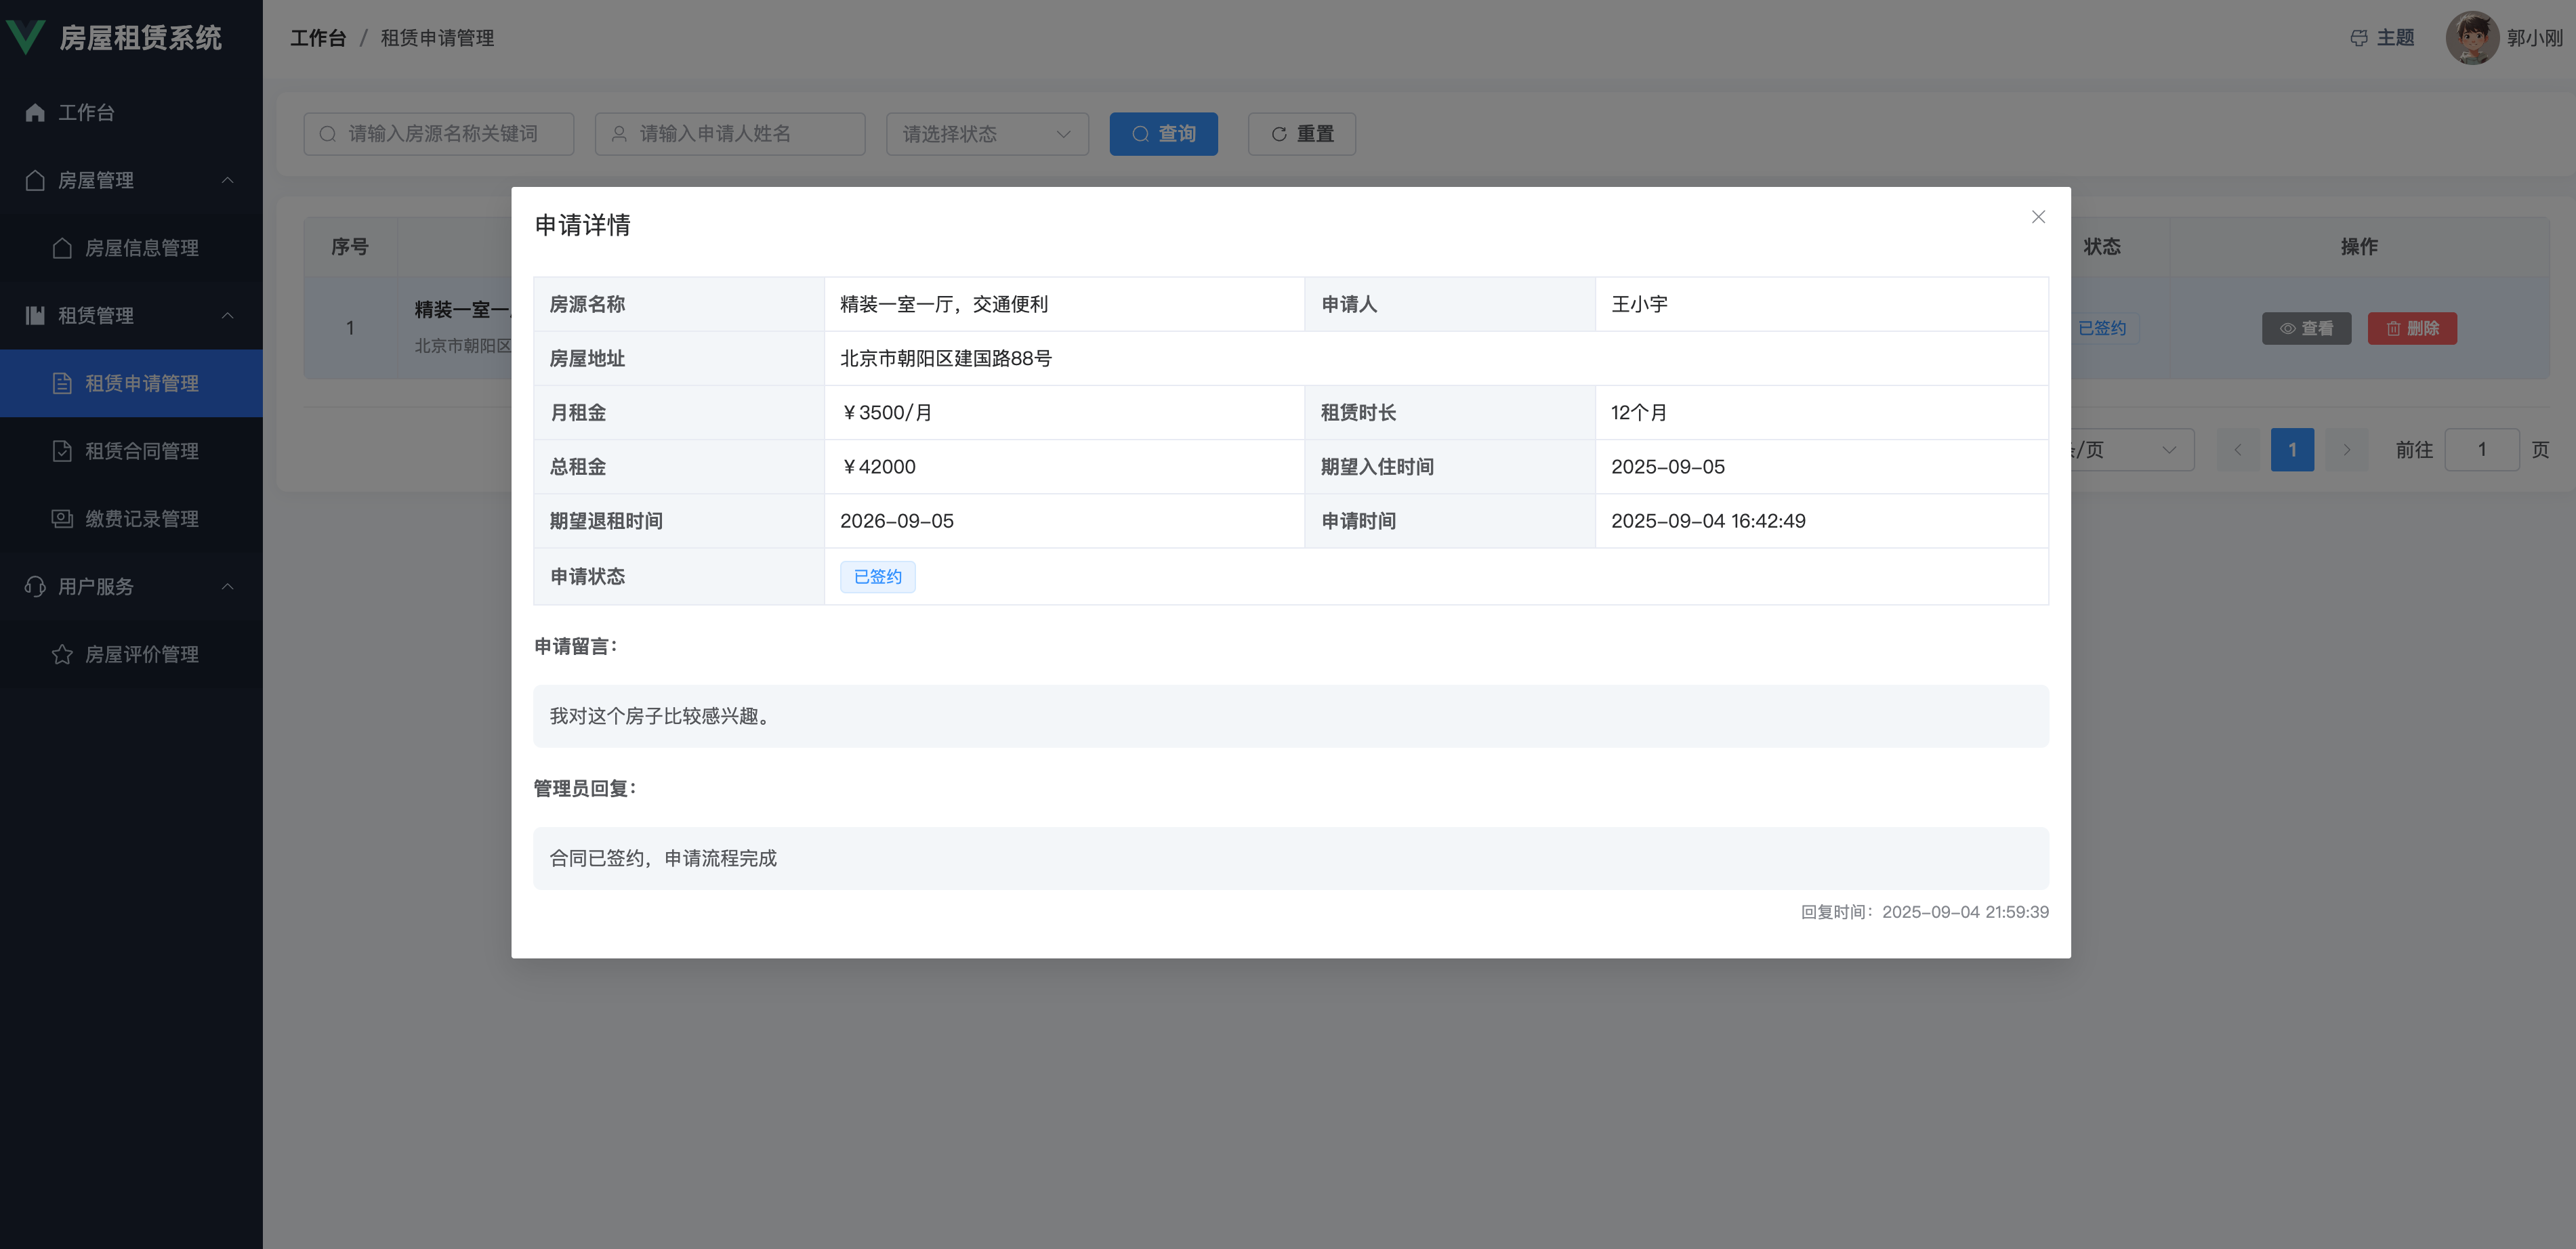Screen dimensions: 2576x1249
Task: Click 工作台 breadcrumb link
Action: pos(317,38)
